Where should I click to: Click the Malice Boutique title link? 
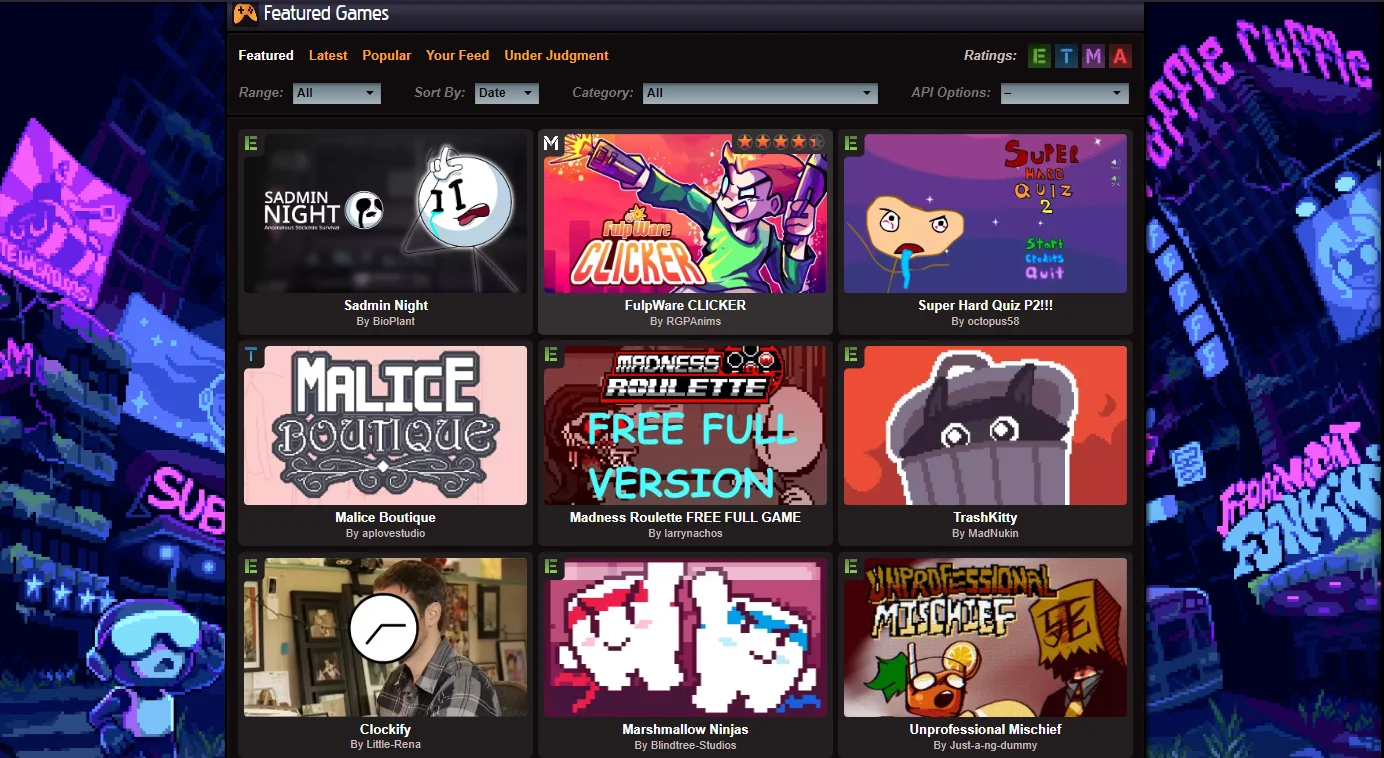pyautogui.click(x=385, y=517)
